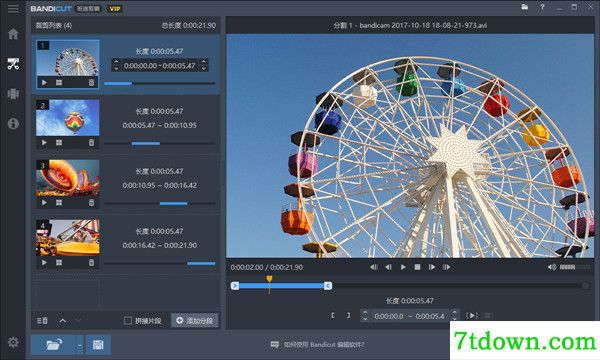This screenshot has width=600, height=360.
Task: Select the Cut mode scissors icon
Action: [x=13, y=64]
